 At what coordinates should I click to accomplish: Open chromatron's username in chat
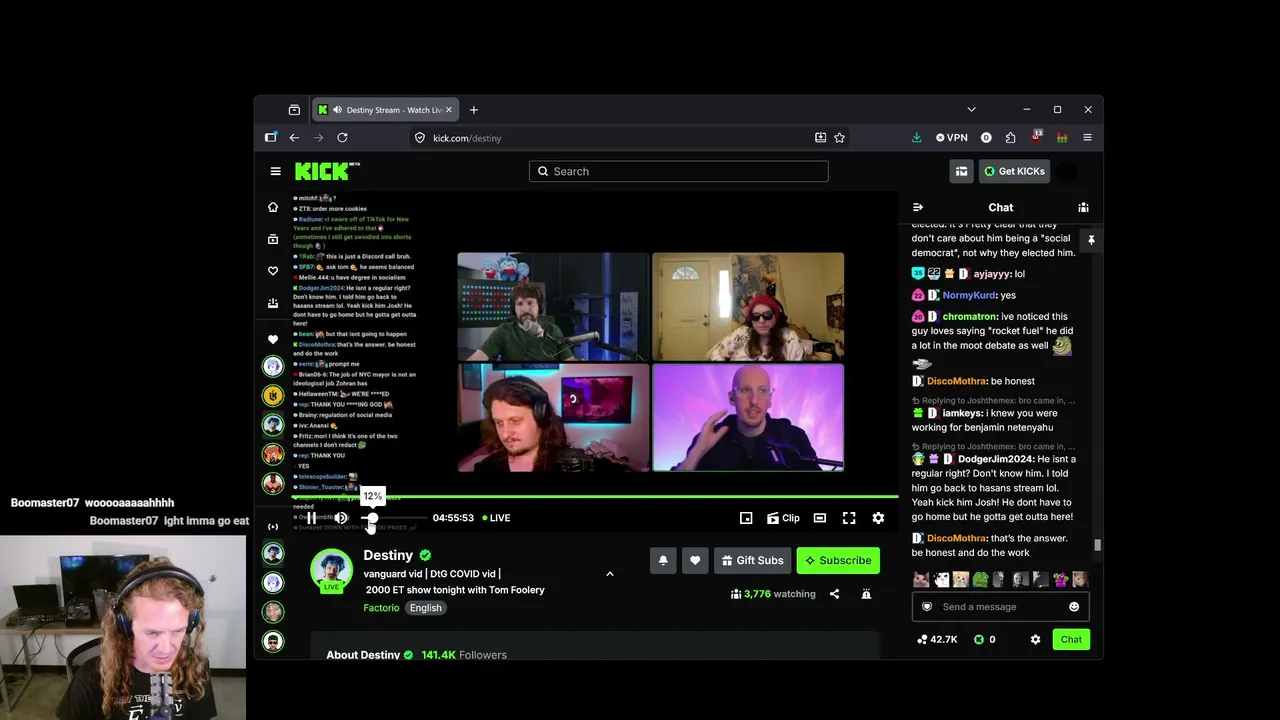(970, 317)
